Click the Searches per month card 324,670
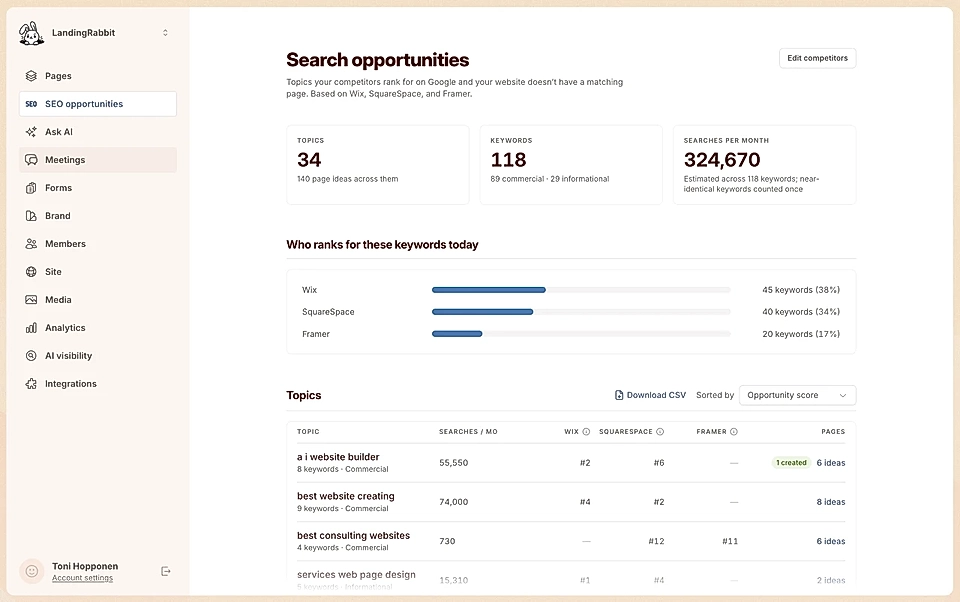Screen dimensions: 960x602 point(765,165)
